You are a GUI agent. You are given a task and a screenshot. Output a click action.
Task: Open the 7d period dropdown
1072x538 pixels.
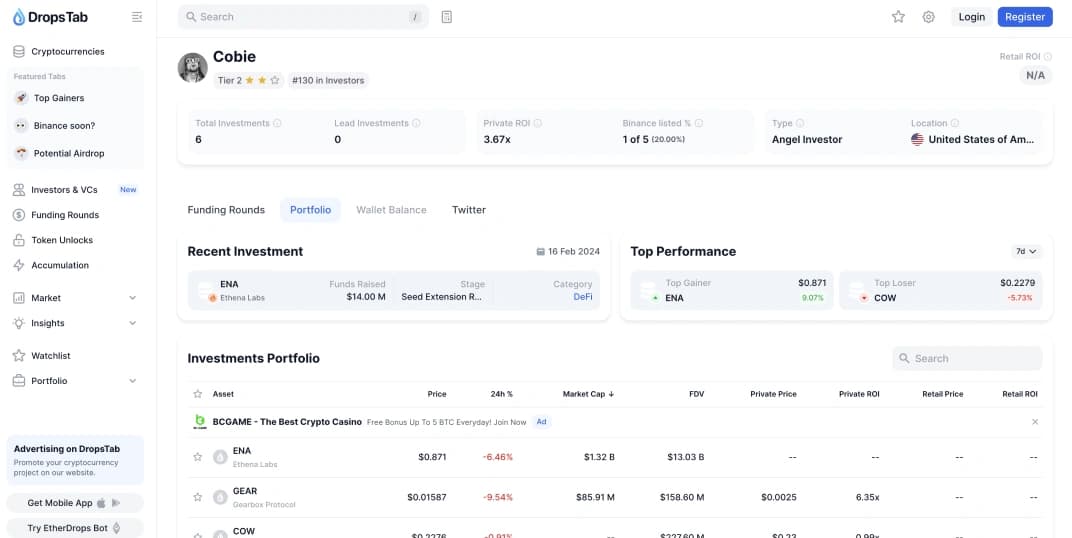tap(1026, 252)
